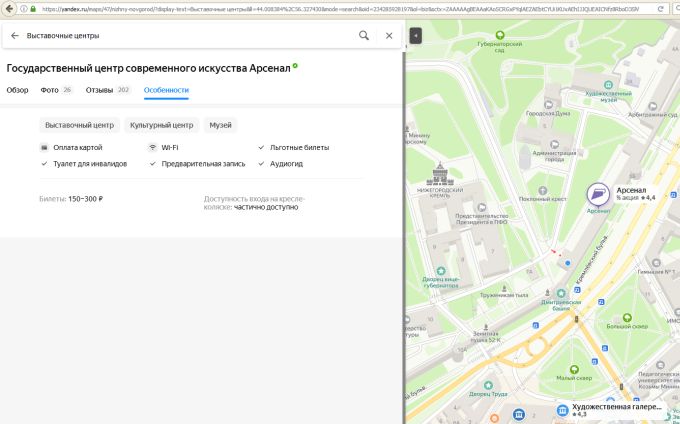Click the Выставочный центр category chip
680x424 pixels.
click(x=79, y=125)
